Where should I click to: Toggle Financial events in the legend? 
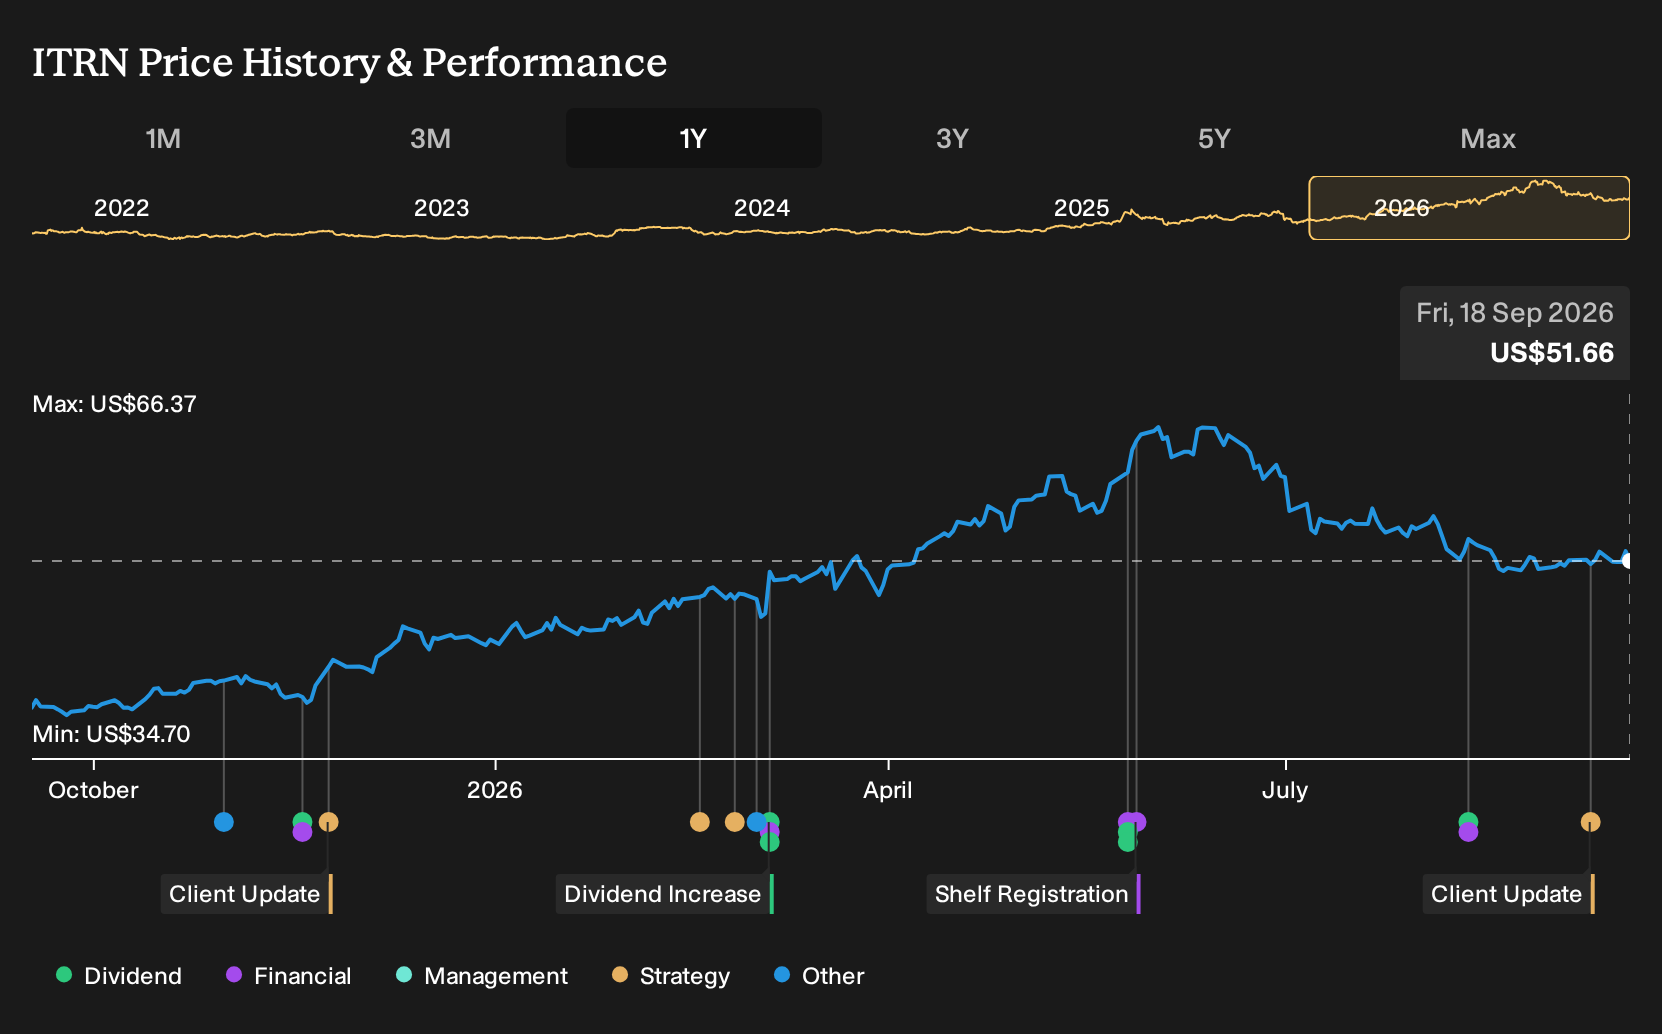click(x=289, y=976)
